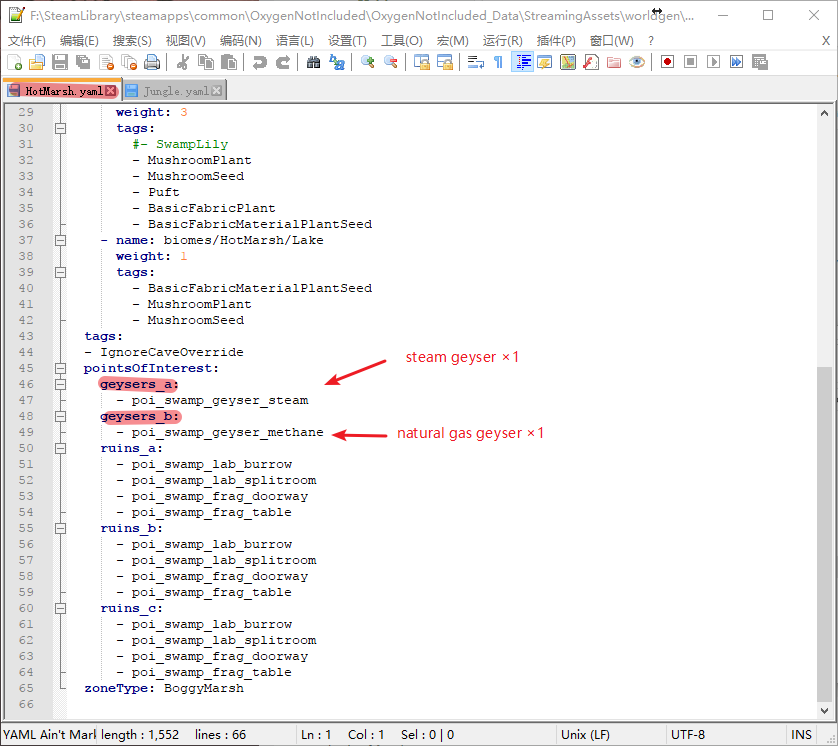Viewport: 838px width, 746px height.
Task: Collapse fold at biomes/HotMarsh/Lake line 37
Action: click(60, 240)
